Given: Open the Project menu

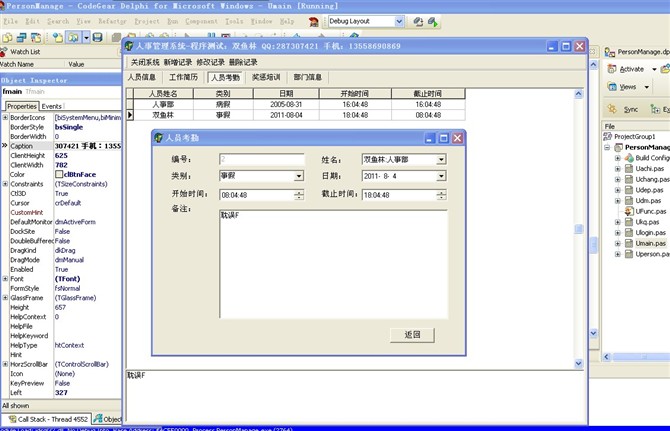Looking at the screenshot, I should [x=147, y=21].
